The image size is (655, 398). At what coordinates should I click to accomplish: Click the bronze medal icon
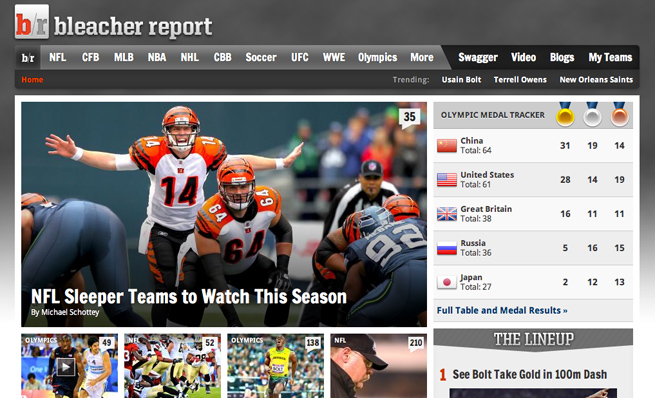pos(619,114)
